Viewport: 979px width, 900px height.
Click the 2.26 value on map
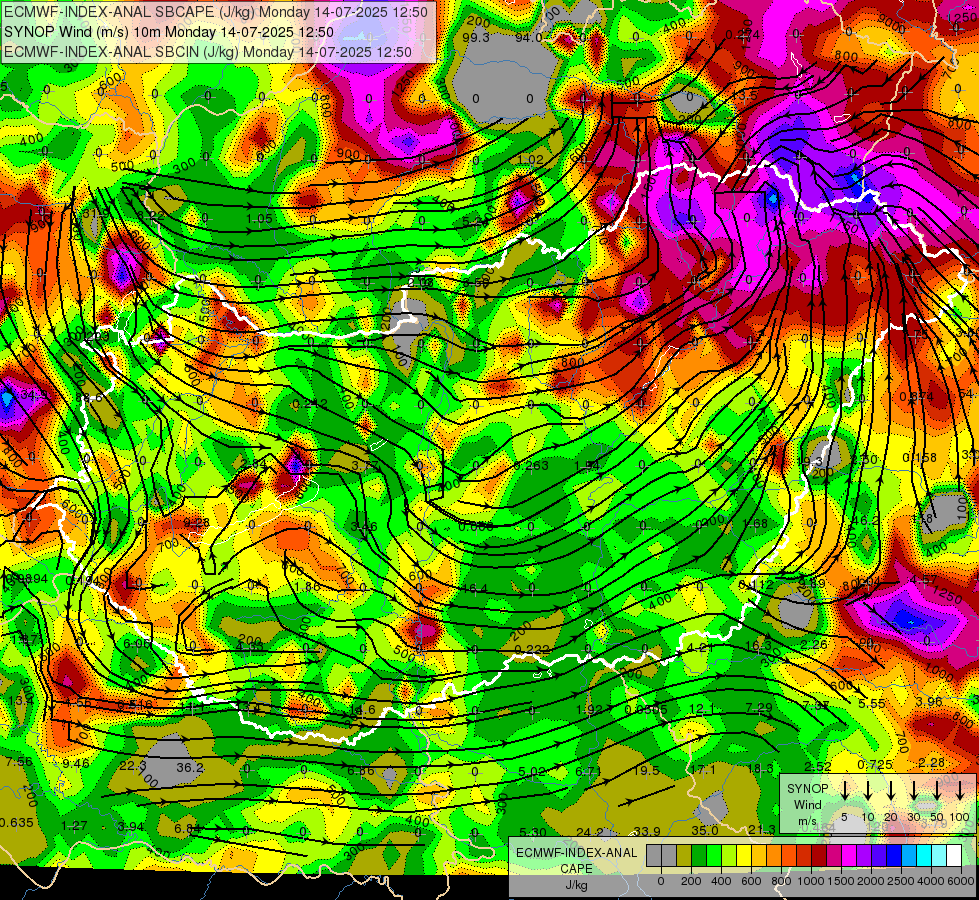pos(814,645)
